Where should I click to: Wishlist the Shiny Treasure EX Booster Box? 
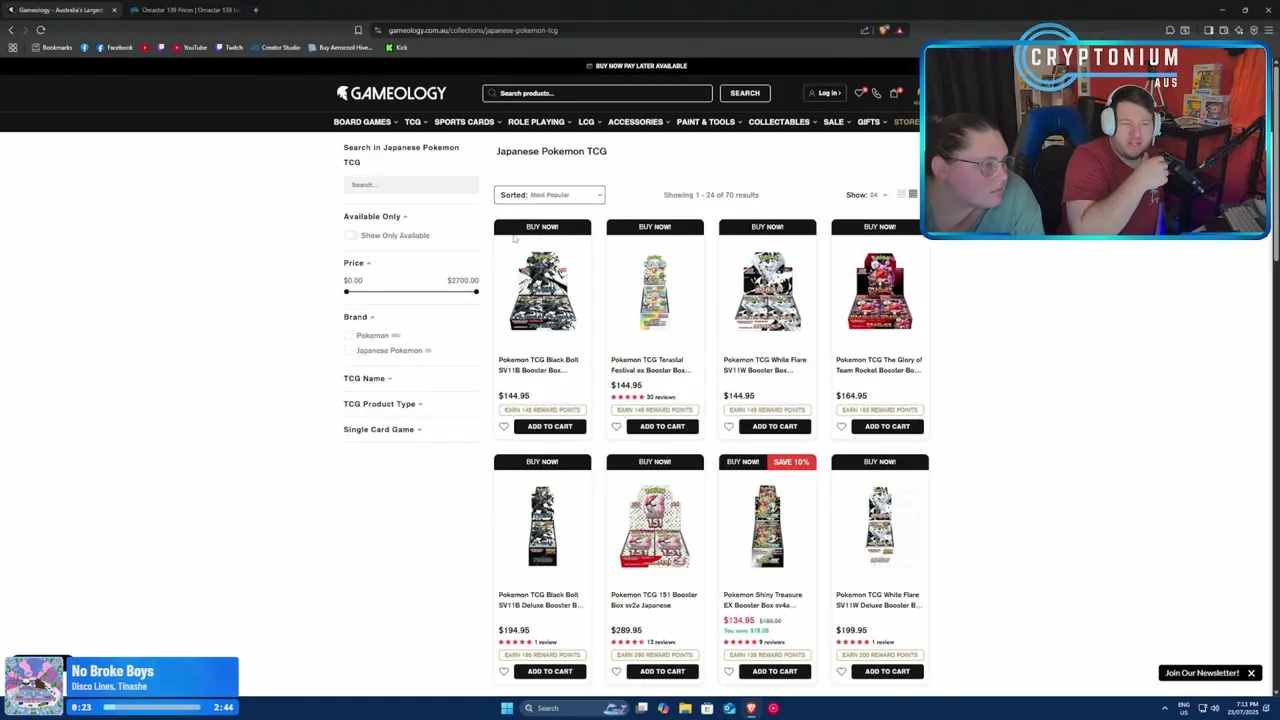[x=729, y=671]
